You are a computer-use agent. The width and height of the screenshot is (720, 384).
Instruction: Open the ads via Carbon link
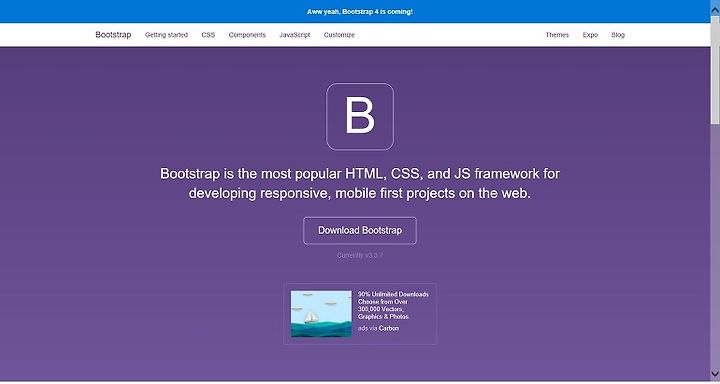pos(378,328)
